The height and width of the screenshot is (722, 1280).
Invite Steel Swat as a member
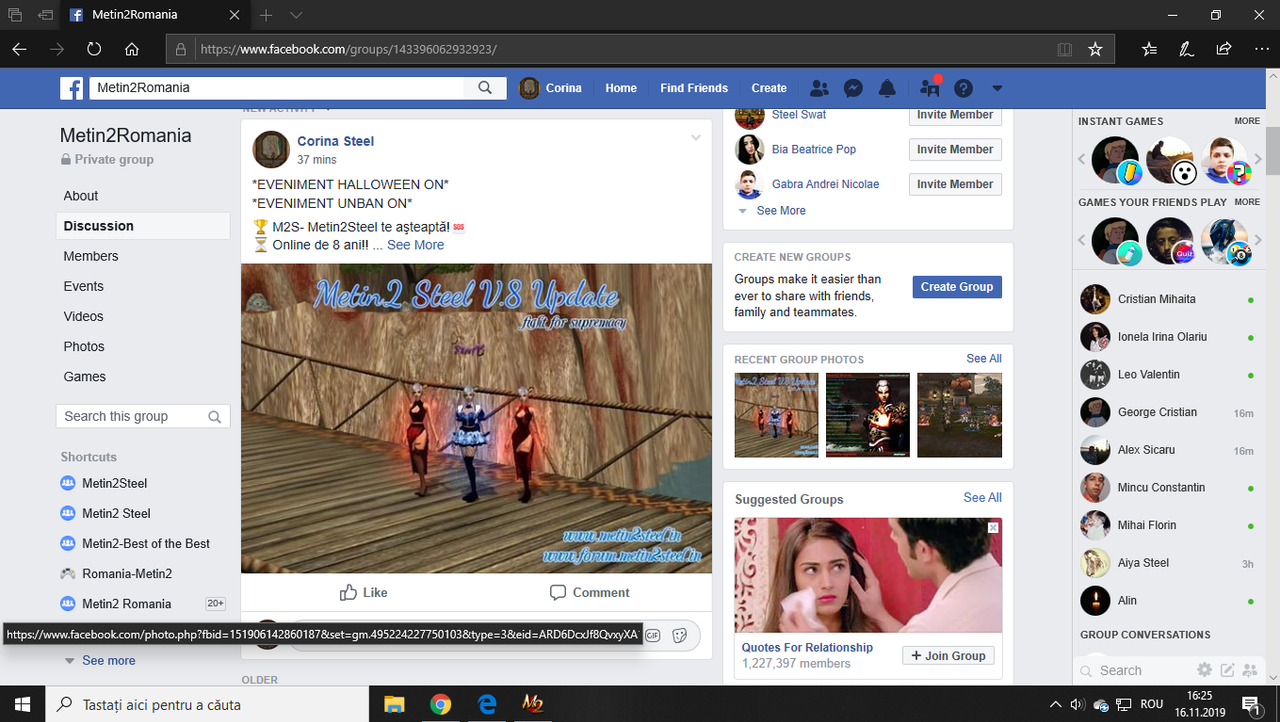(955, 115)
